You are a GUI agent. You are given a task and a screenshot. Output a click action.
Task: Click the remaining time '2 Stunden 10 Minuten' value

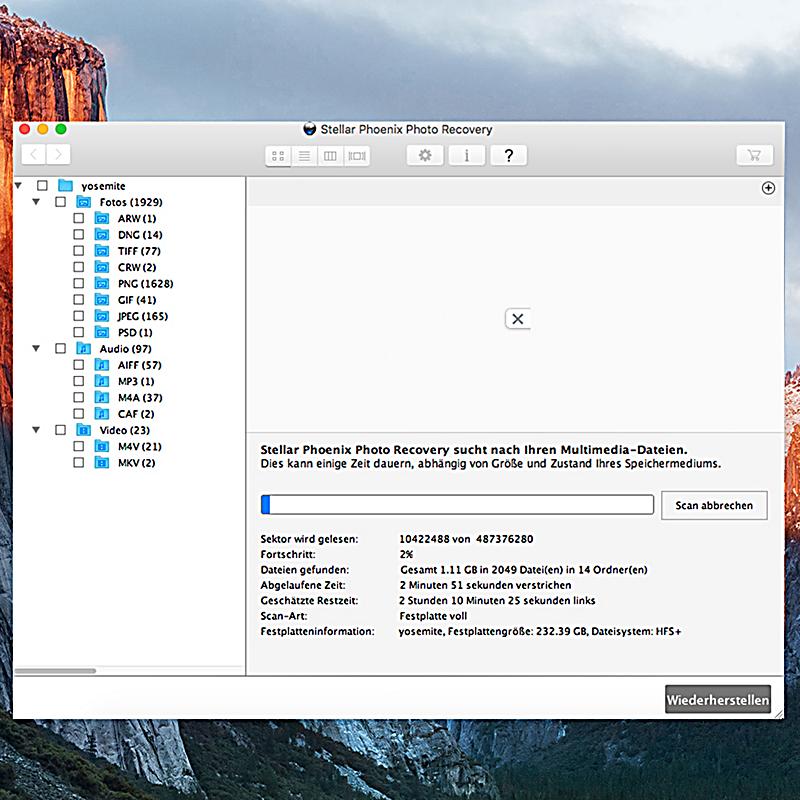[497, 601]
